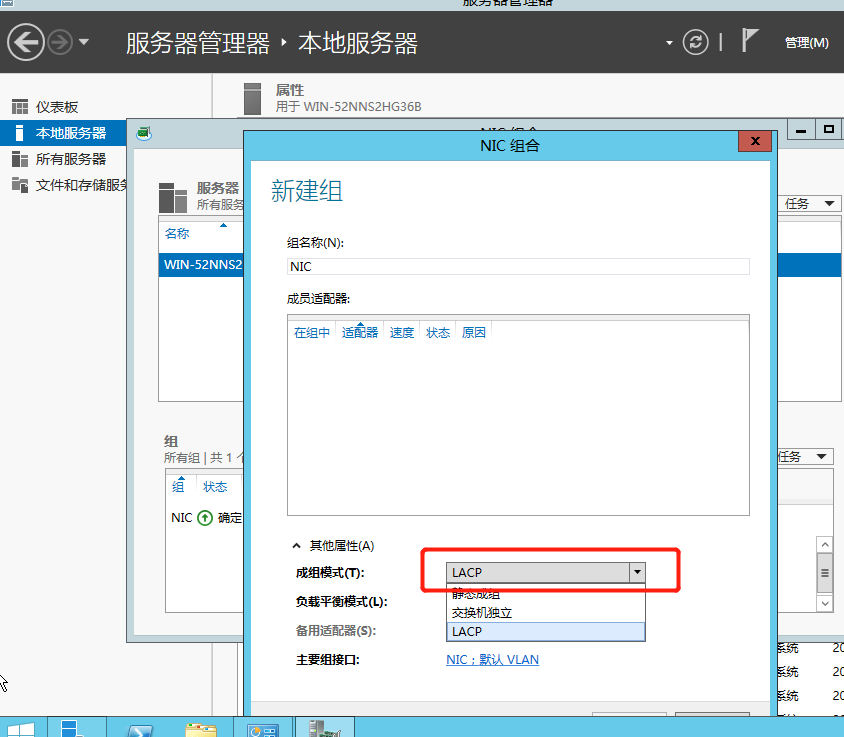Open the navigation history dropdown arrow
This screenshot has width=844, height=737.
(x=84, y=41)
